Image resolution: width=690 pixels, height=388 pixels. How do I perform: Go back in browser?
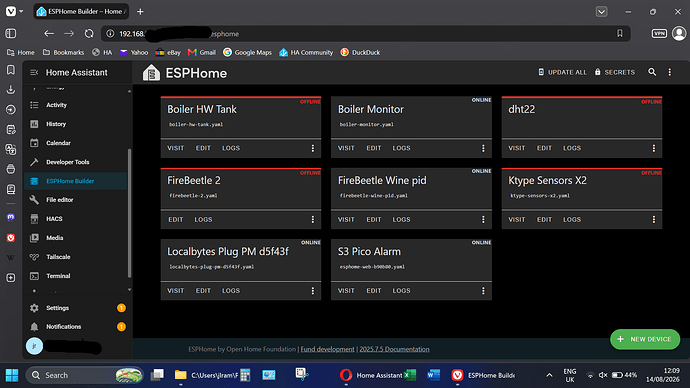pos(49,33)
